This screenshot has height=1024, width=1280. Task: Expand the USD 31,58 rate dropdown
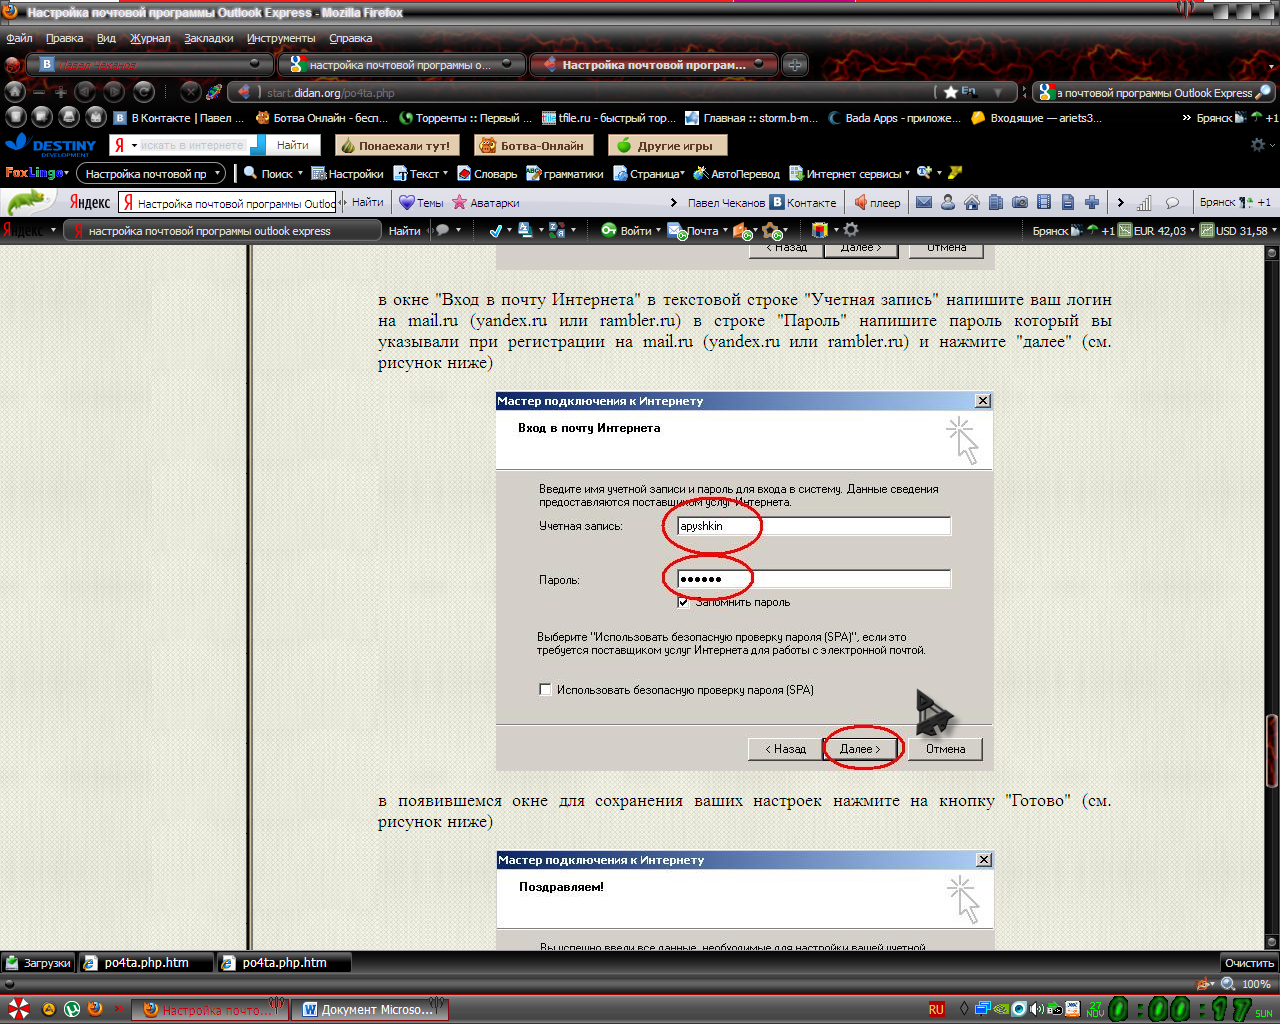point(1273,230)
